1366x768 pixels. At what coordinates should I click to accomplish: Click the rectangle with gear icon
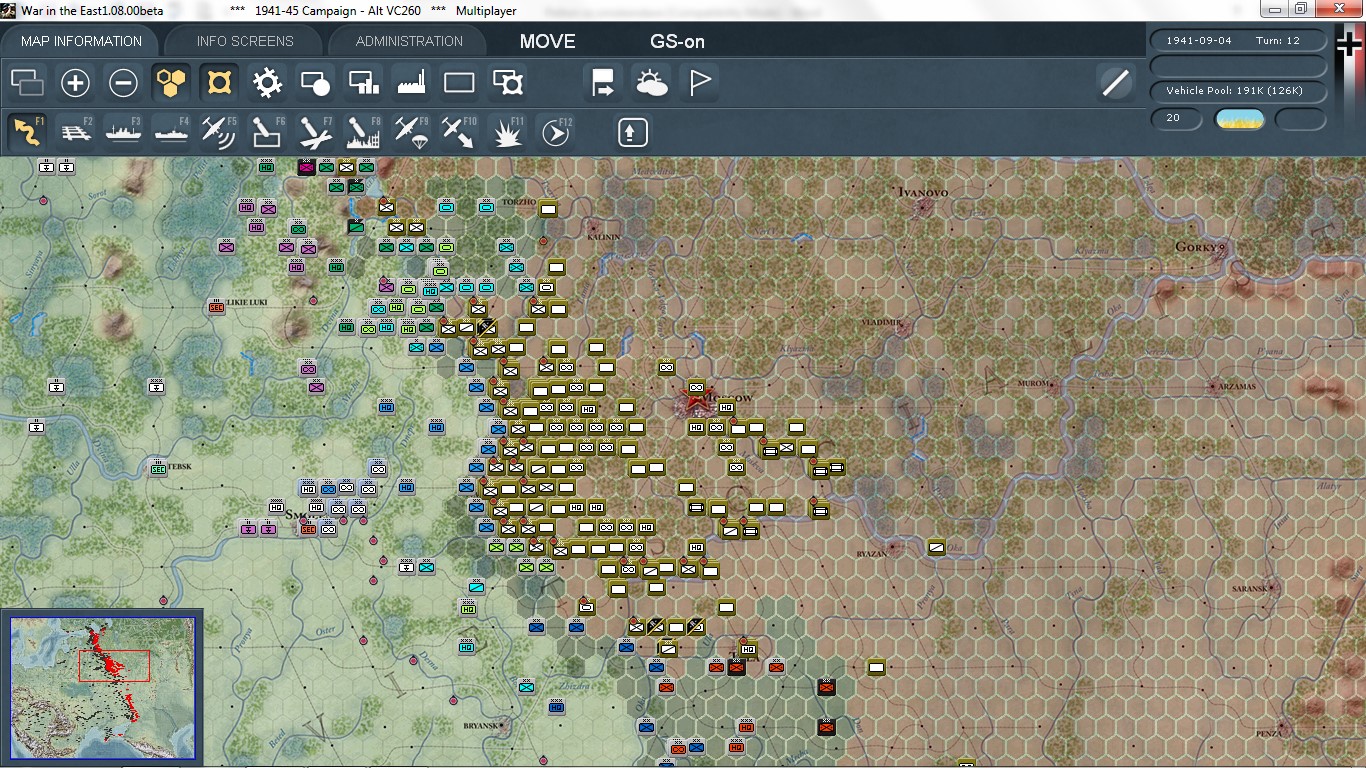click(x=507, y=83)
